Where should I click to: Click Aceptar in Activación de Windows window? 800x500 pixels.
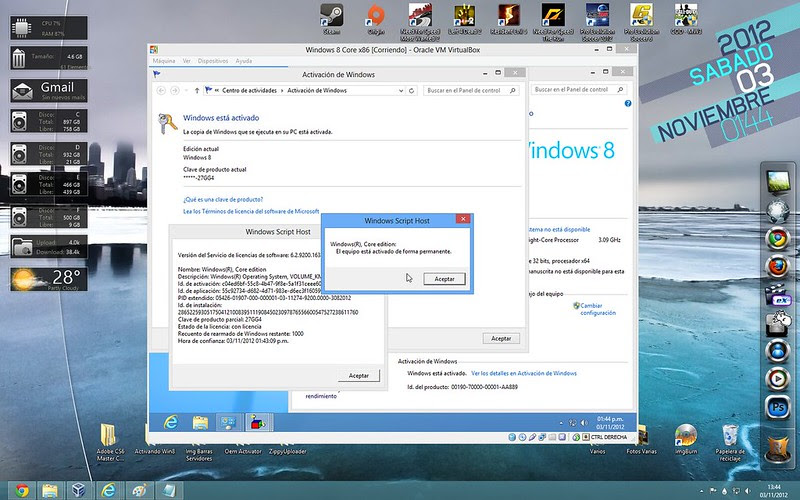coord(501,339)
